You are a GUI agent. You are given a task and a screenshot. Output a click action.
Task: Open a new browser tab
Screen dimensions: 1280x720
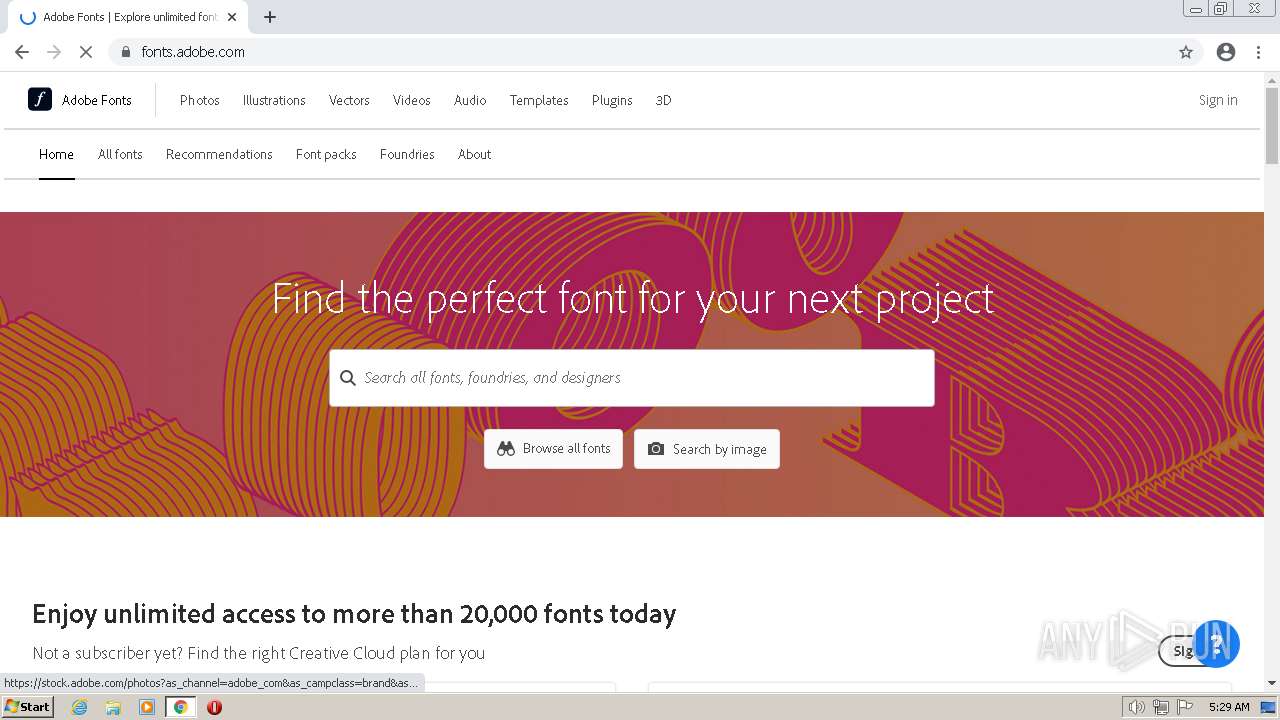click(x=270, y=17)
